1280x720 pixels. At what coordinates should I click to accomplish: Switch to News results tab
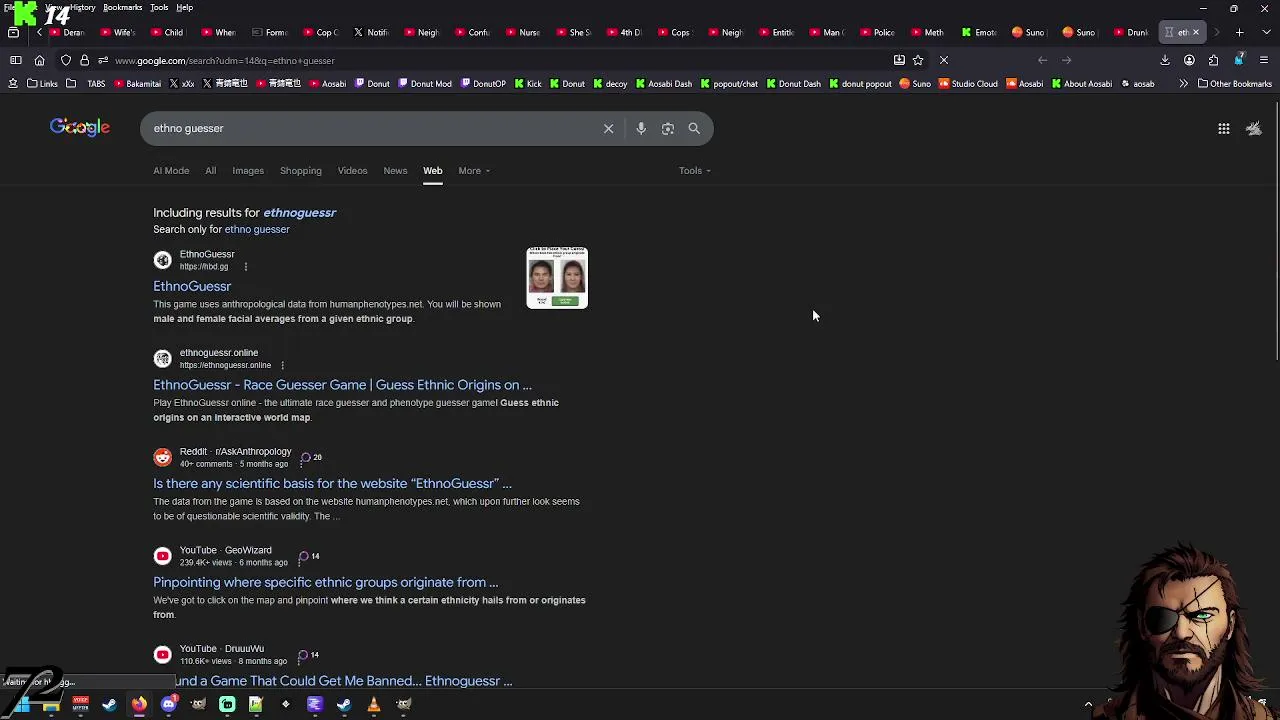coord(395,171)
